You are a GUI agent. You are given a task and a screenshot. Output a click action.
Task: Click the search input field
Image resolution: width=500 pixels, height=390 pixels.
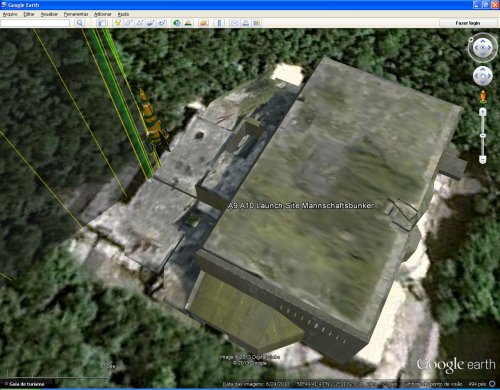pos(35,23)
